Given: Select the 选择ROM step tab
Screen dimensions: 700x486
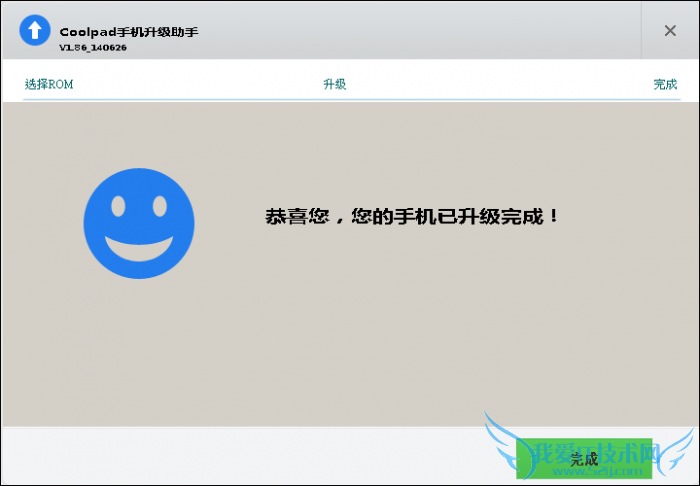Looking at the screenshot, I should tap(49, 84).
